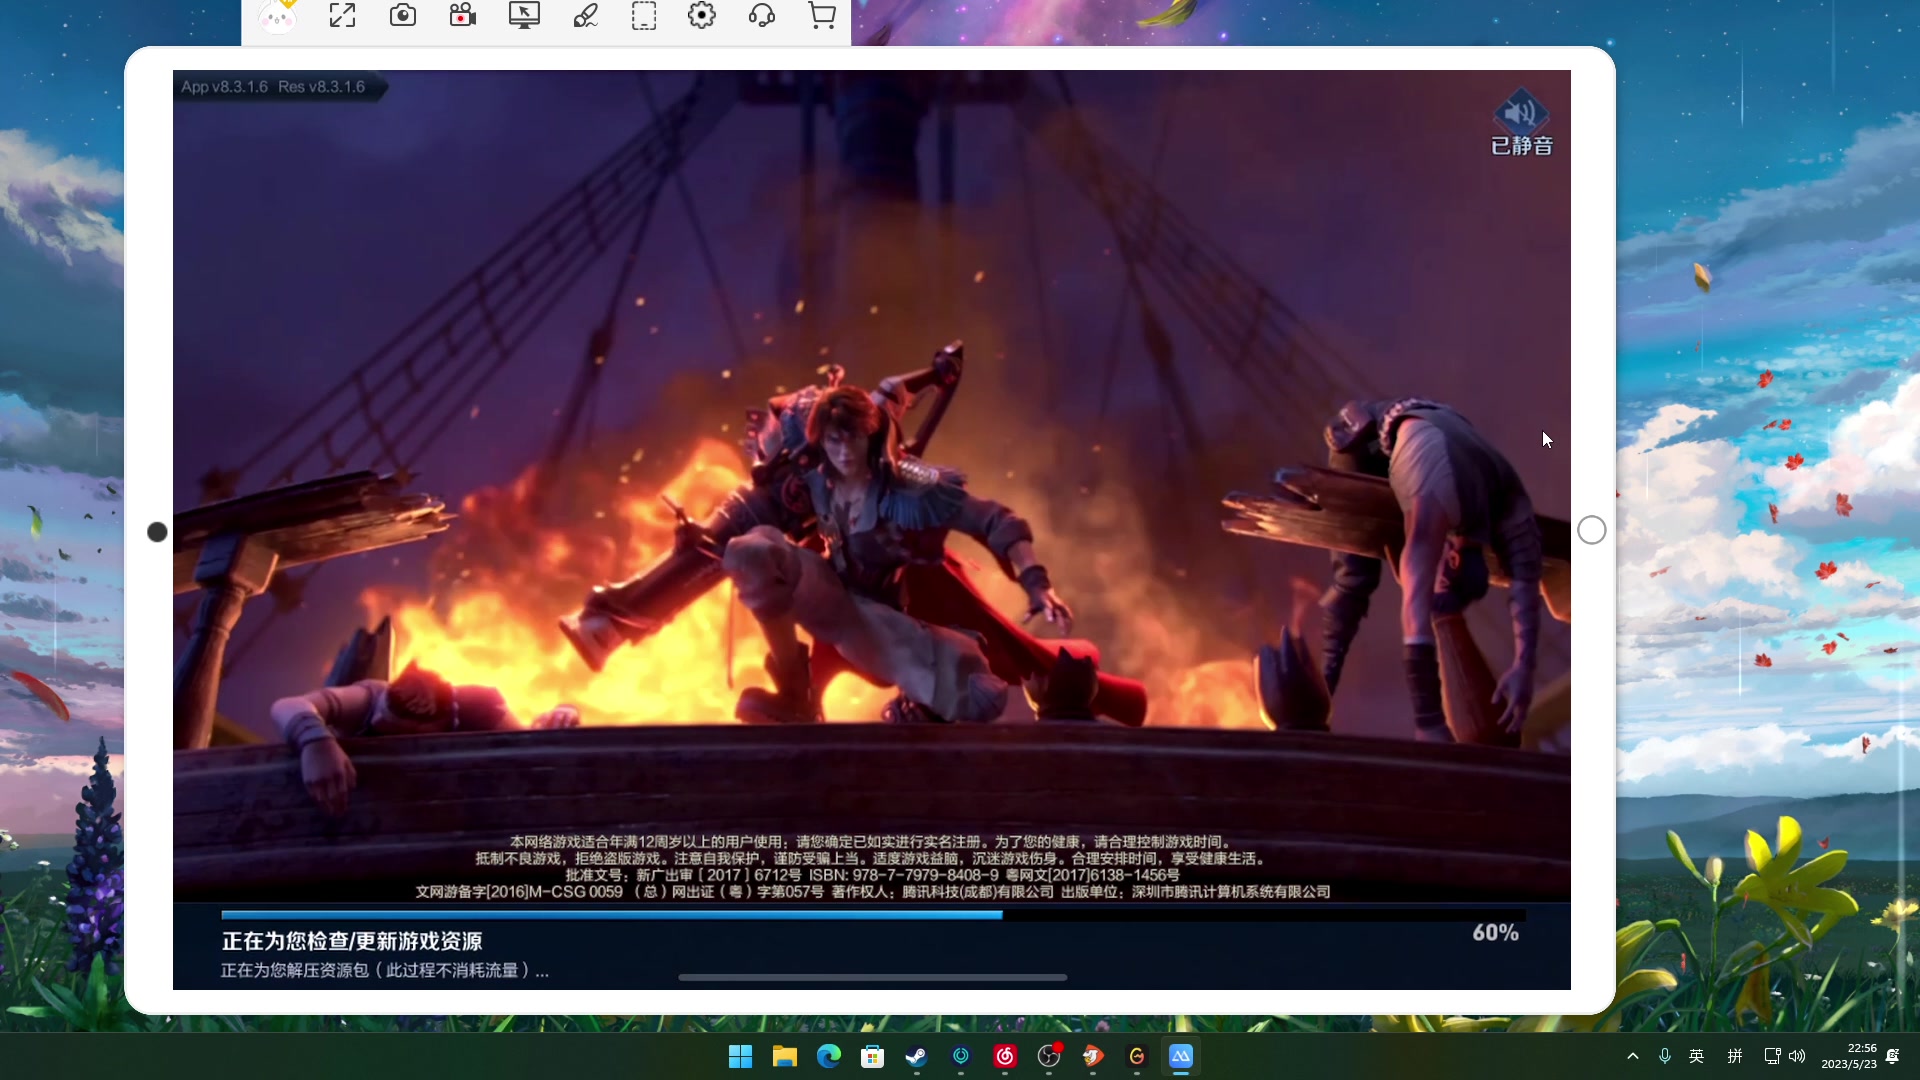Launch Microsoft Edge from the taskbar
Screen dimensions: 1920x1080
click(x=828, y=1056)
